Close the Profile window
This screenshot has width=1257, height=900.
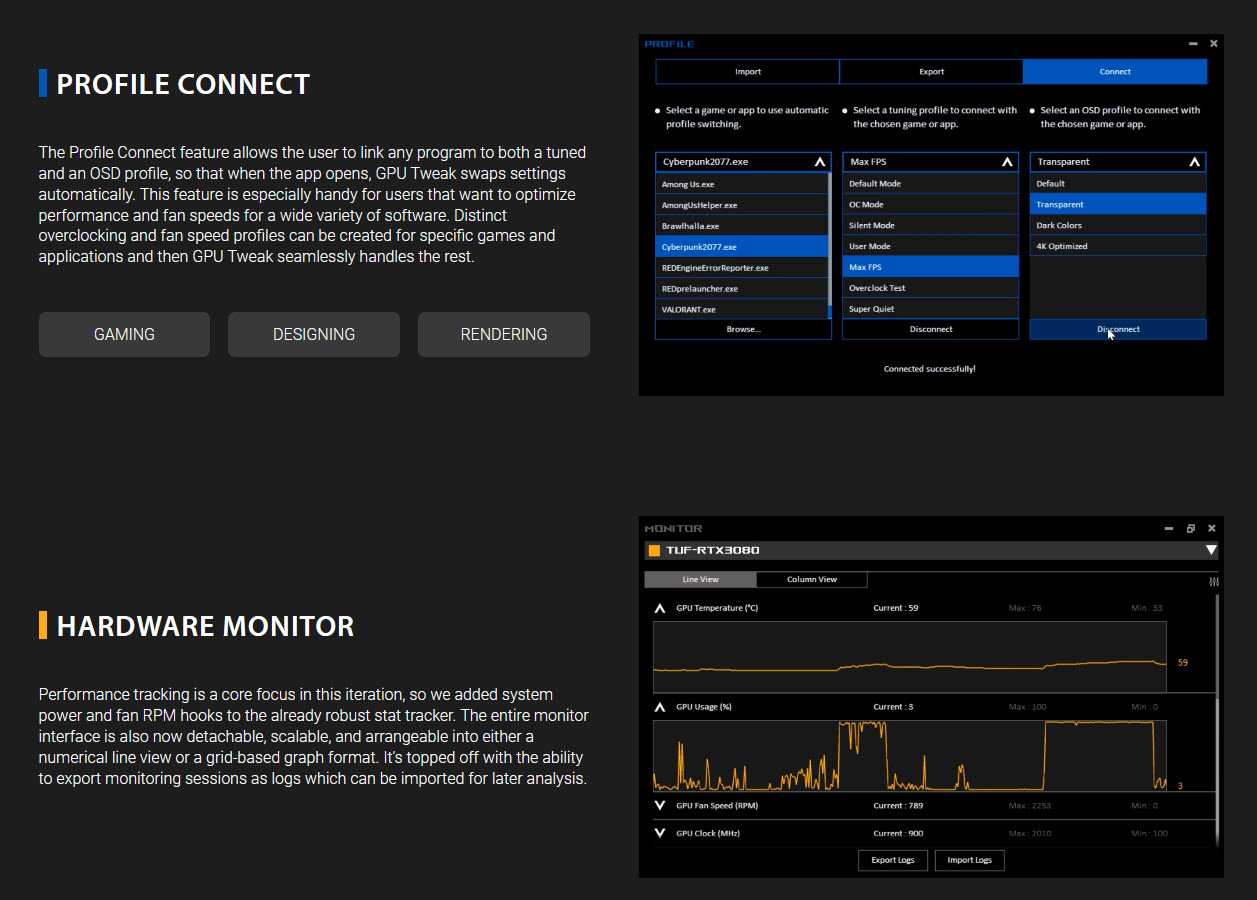coord(1214,44)
